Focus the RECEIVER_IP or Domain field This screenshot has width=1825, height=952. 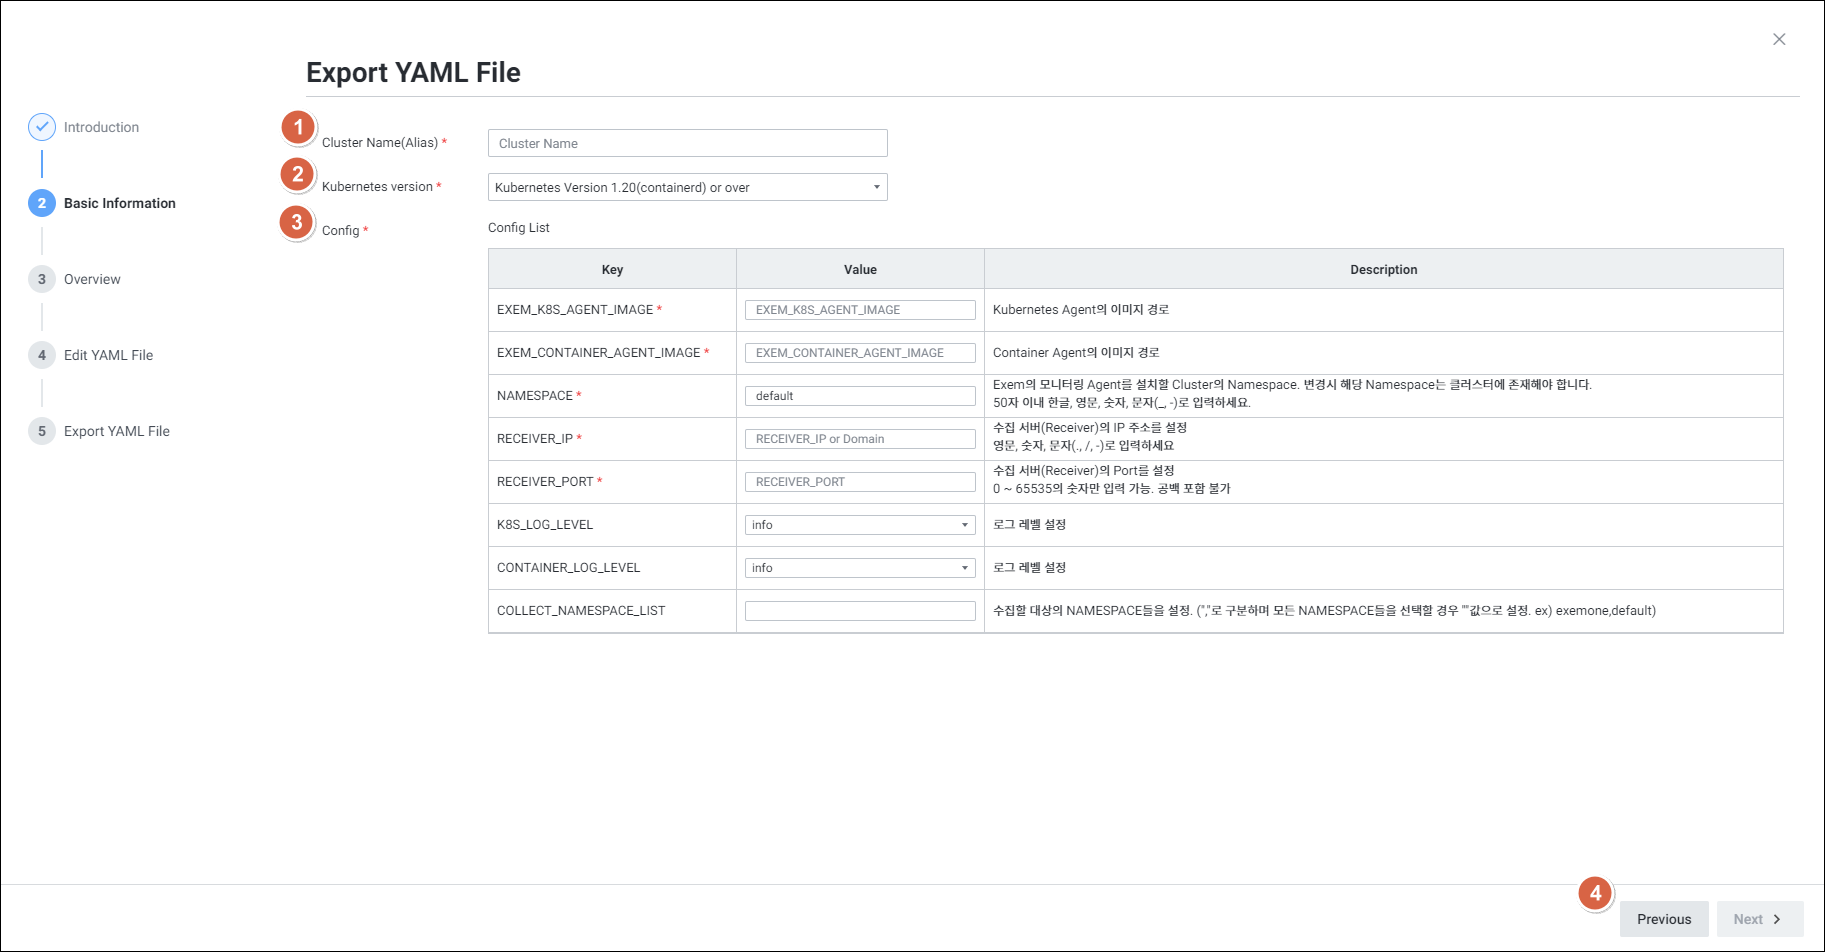tap(860, 439)
